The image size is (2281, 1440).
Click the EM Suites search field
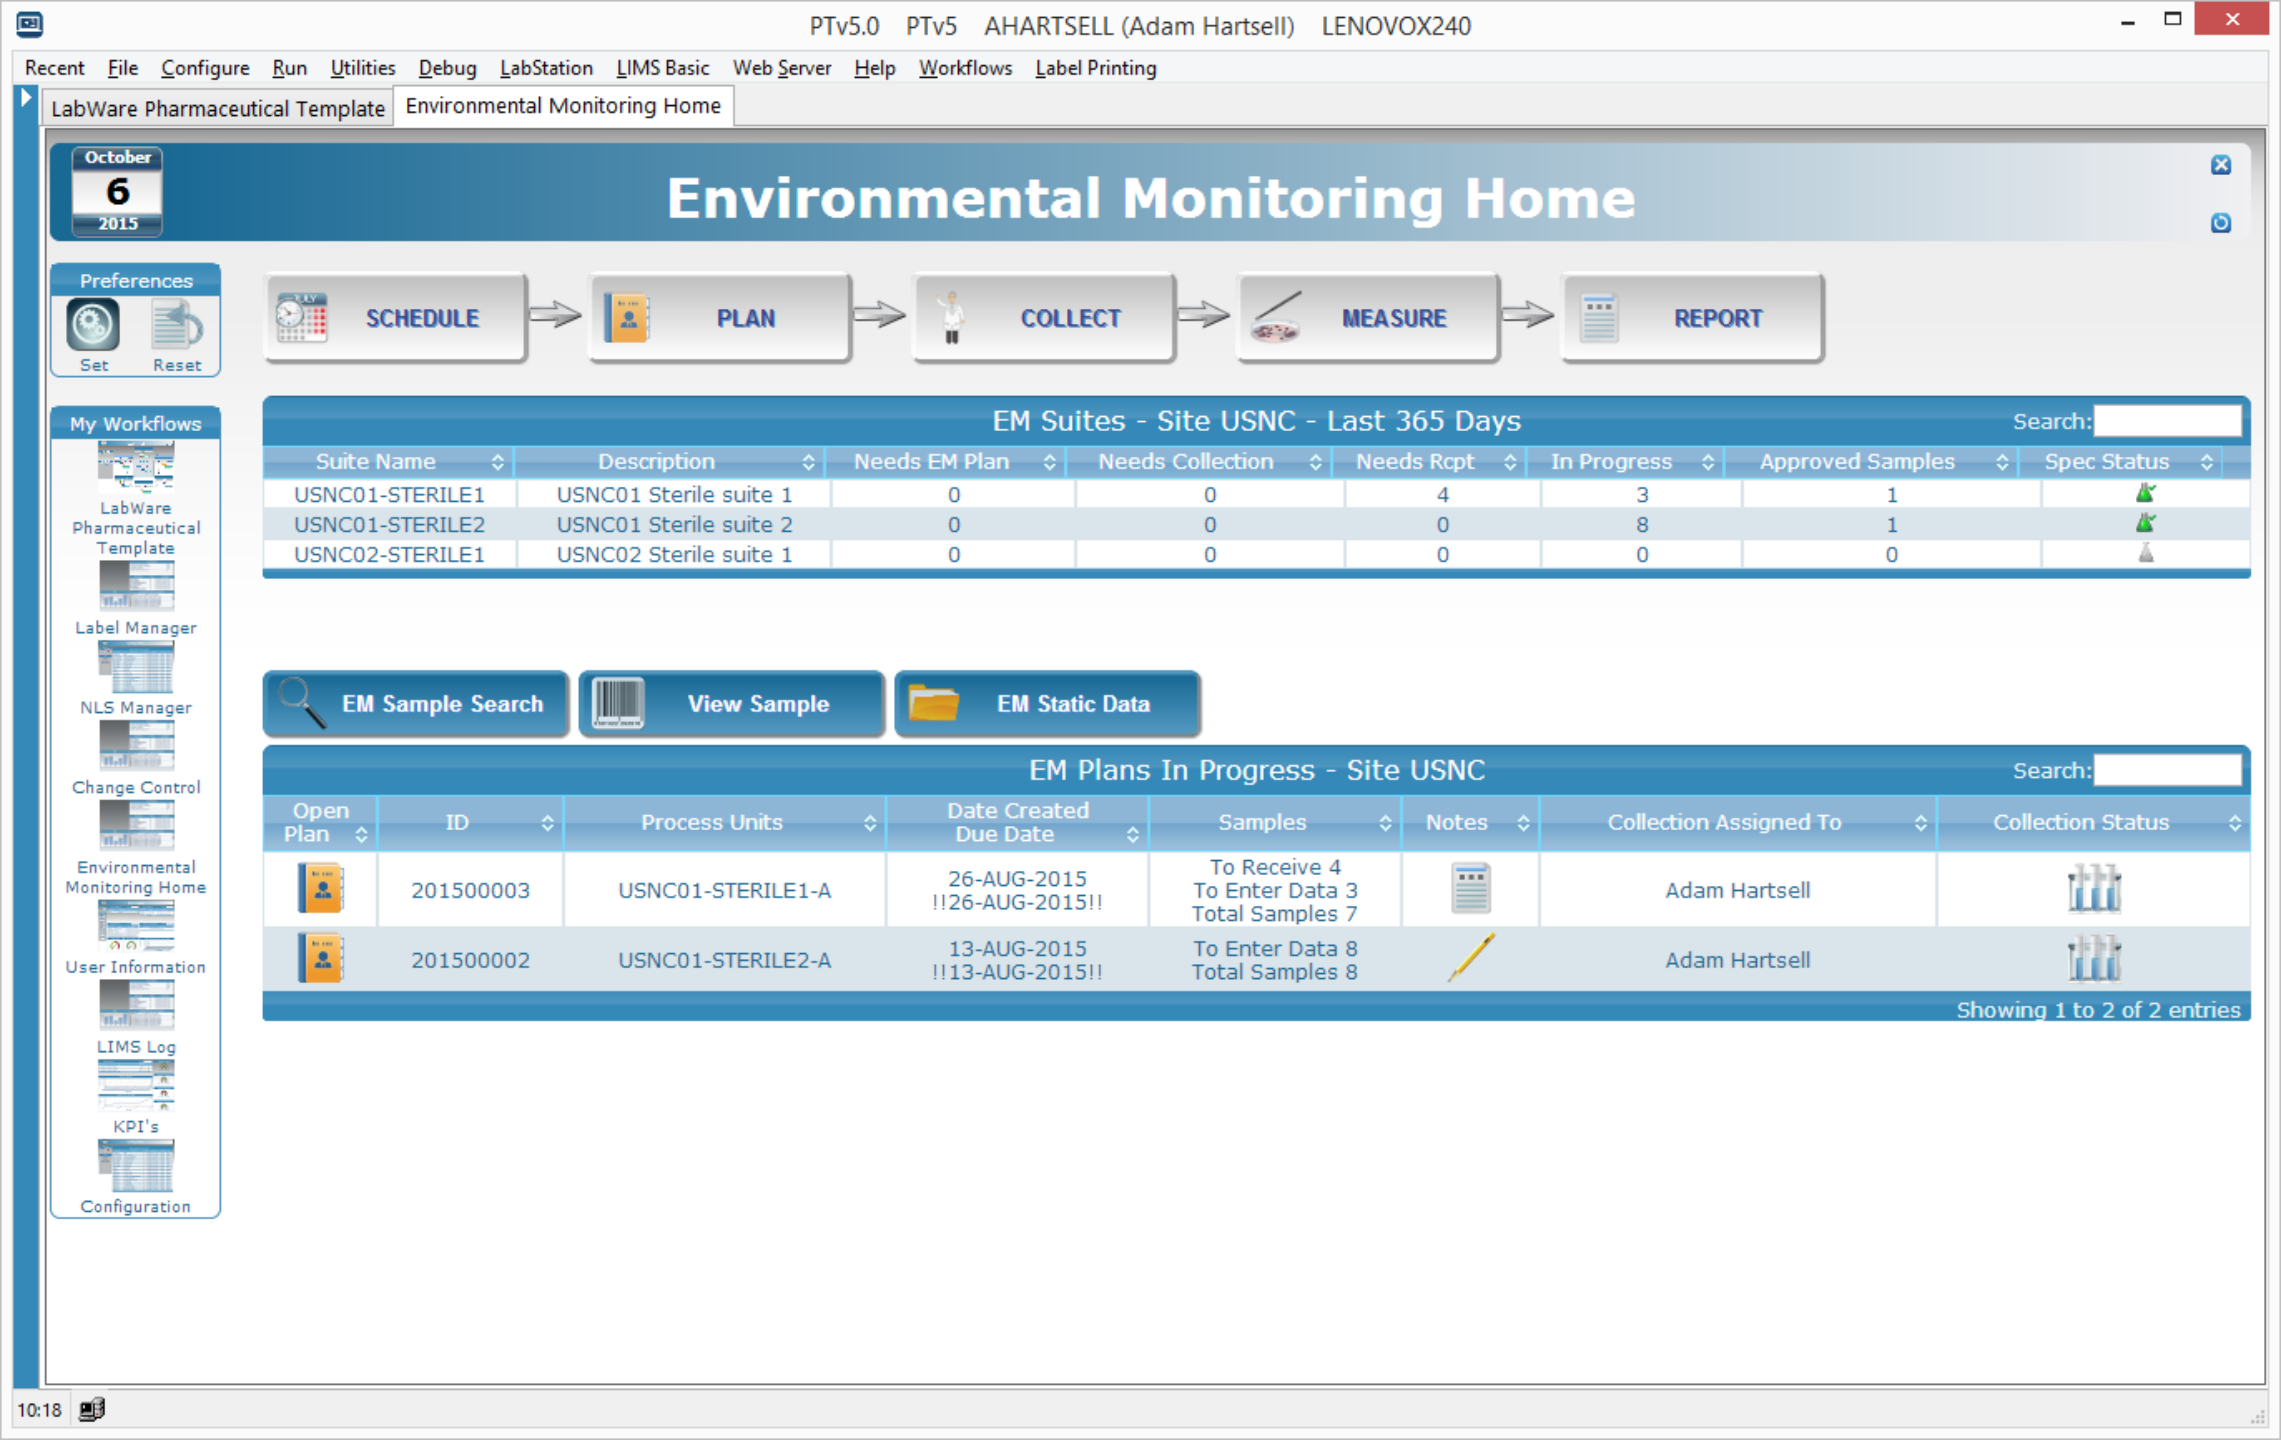coord(2166,421)
